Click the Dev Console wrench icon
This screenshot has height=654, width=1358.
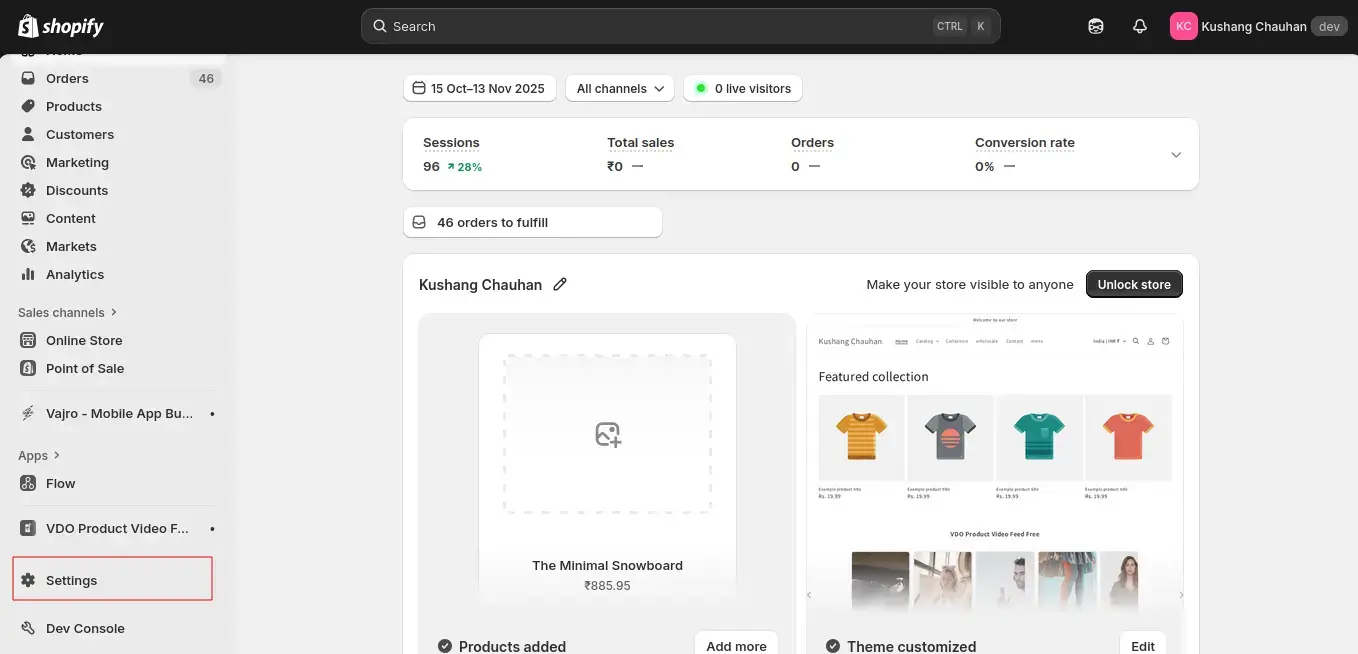pyautogui.click(x=28, y=628)
